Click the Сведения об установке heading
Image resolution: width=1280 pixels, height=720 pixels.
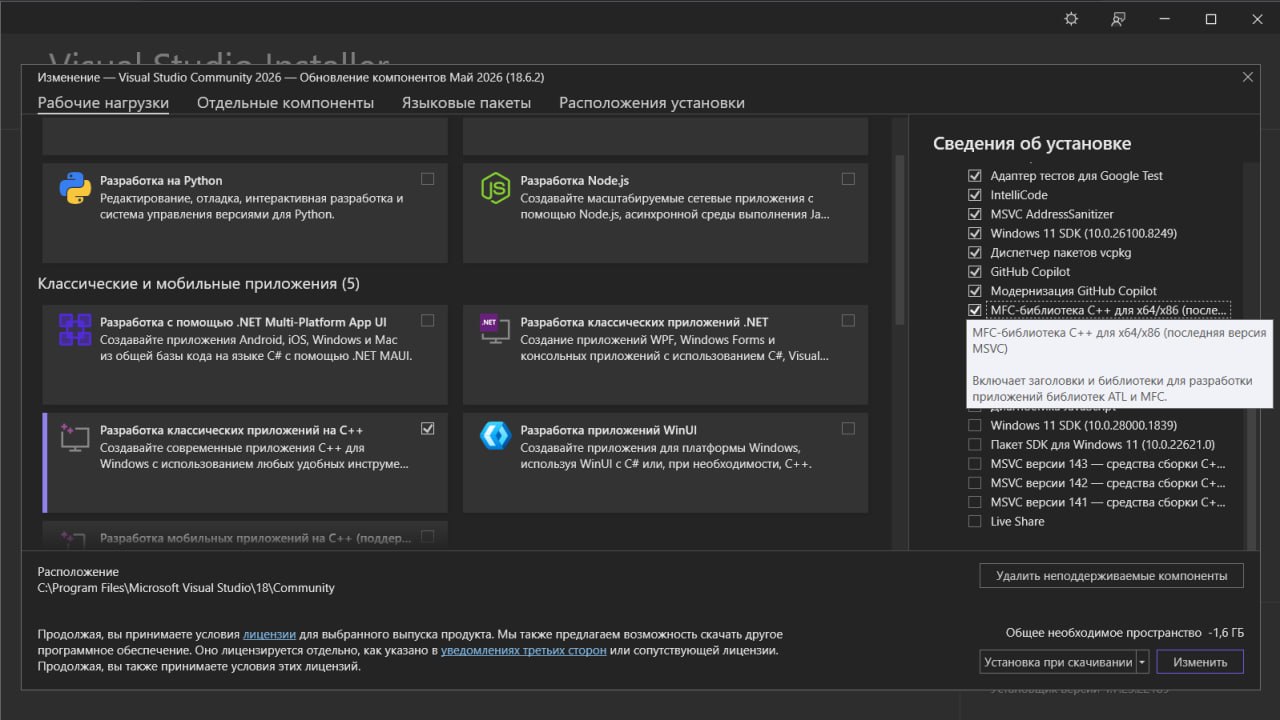[1032, 144]
